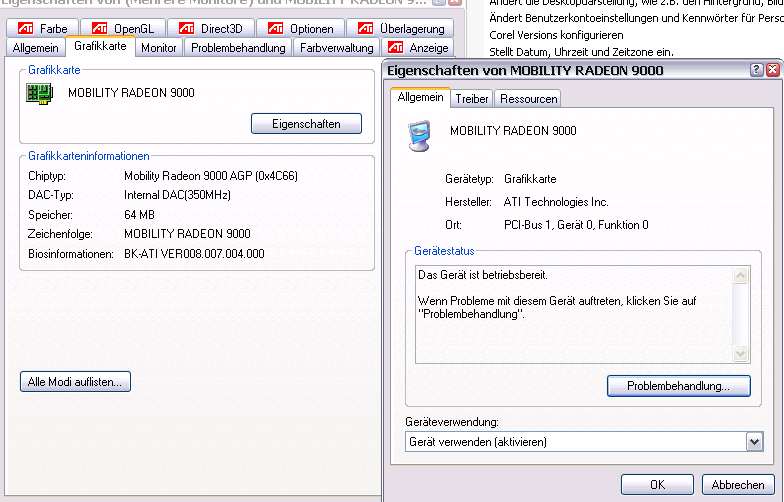The height and width of the screenshot is (502, 784).
Task: Click 'ATI Technologies Inc.' manufacturer text
Action: pyautogui.click(x=556, y=202)
